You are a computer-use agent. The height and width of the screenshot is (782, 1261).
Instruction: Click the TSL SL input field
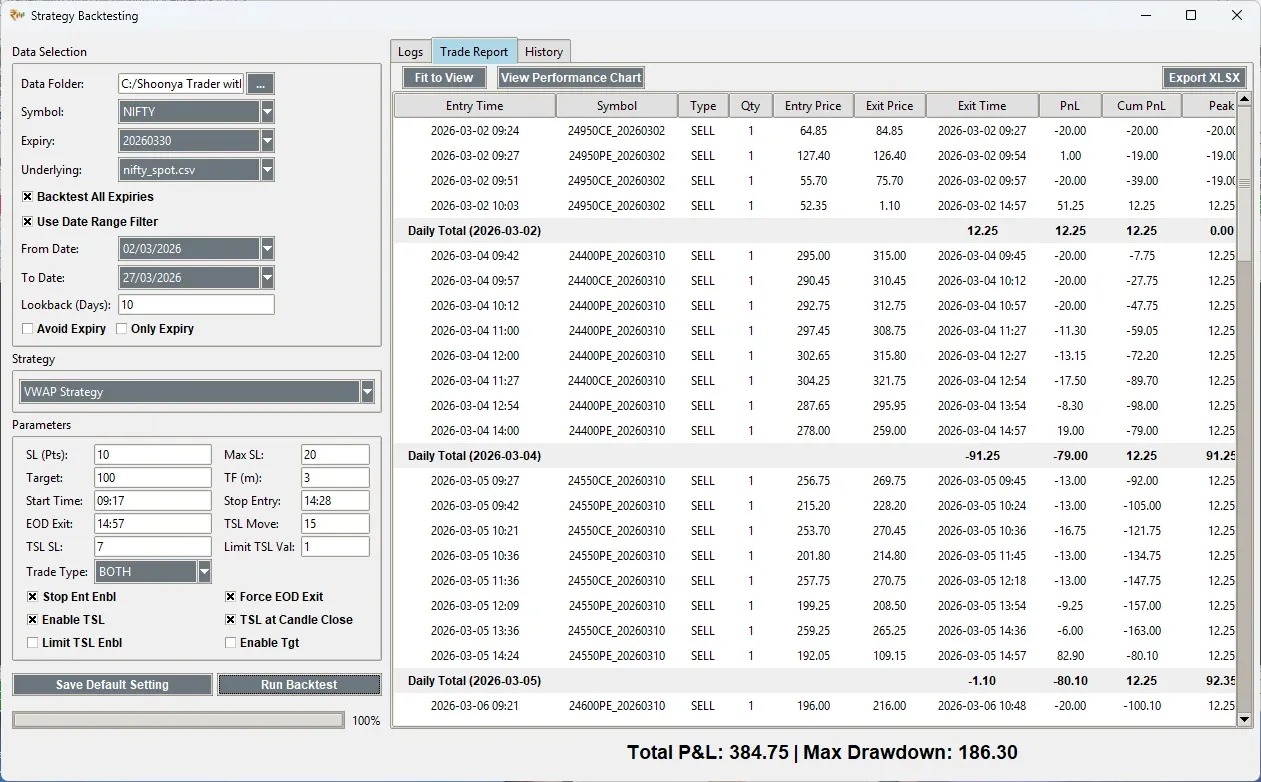[153, 547]
